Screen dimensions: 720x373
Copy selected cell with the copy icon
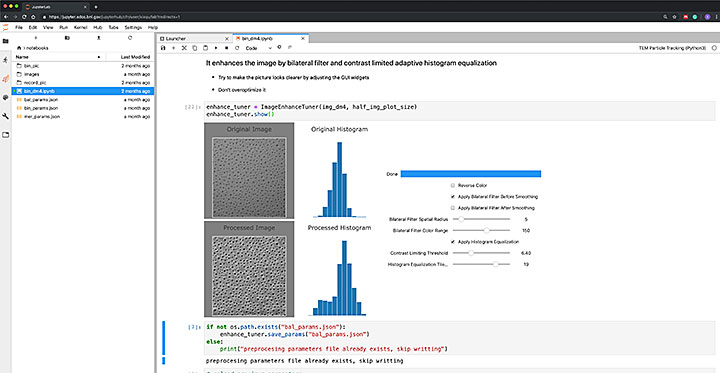(195, 48)
